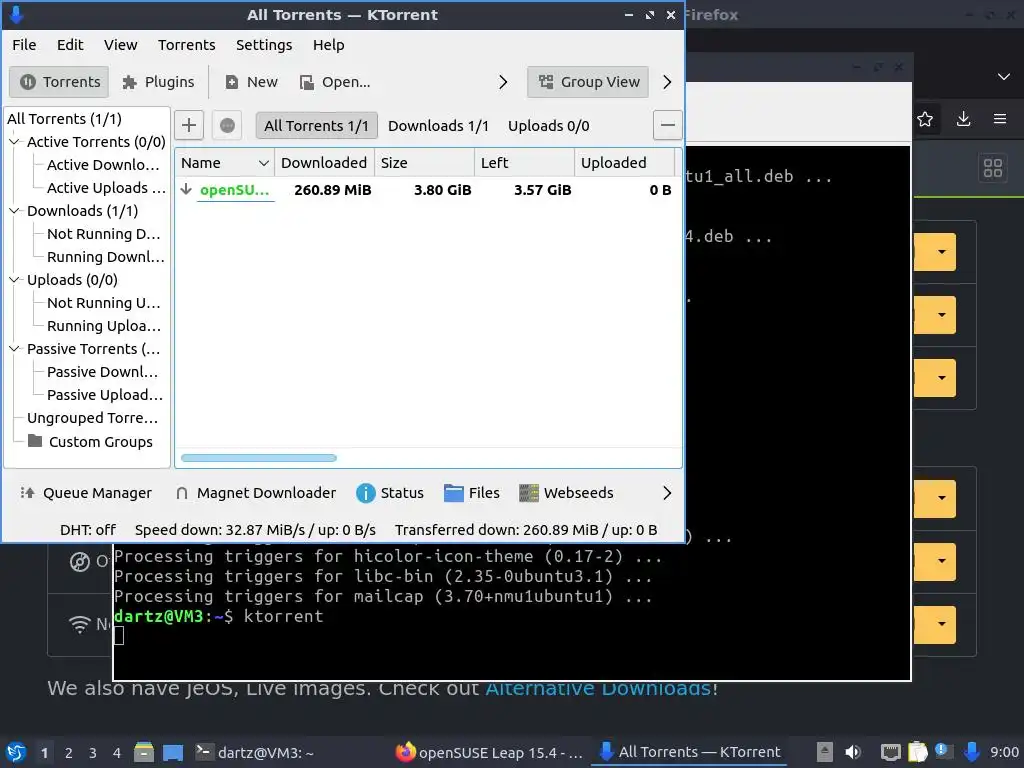Click the KTorrent system tray icon
The width and height of the screenshot is (1024, 768).
972,752
